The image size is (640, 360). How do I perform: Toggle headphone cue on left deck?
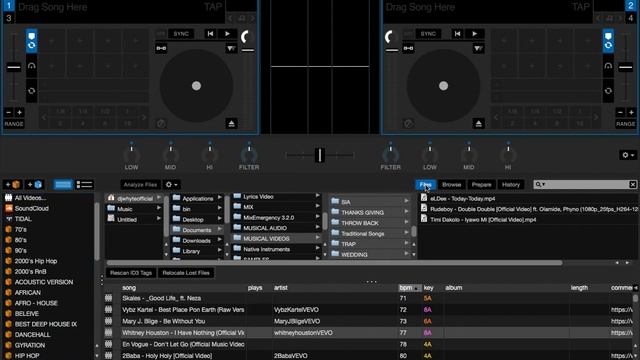tap(31, 66)
